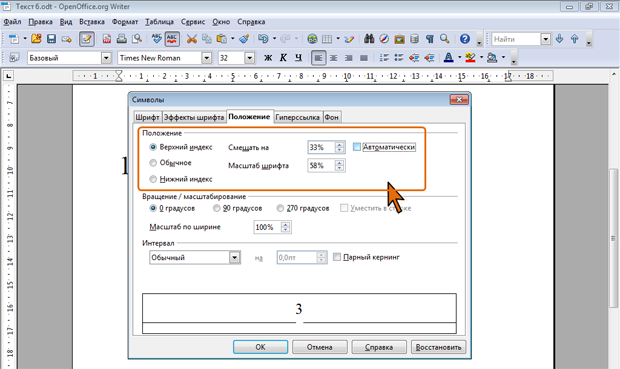Click the Undo arrow icon
Image resolution: width=620 pixels, height=369 pixels.
(263, 39)
